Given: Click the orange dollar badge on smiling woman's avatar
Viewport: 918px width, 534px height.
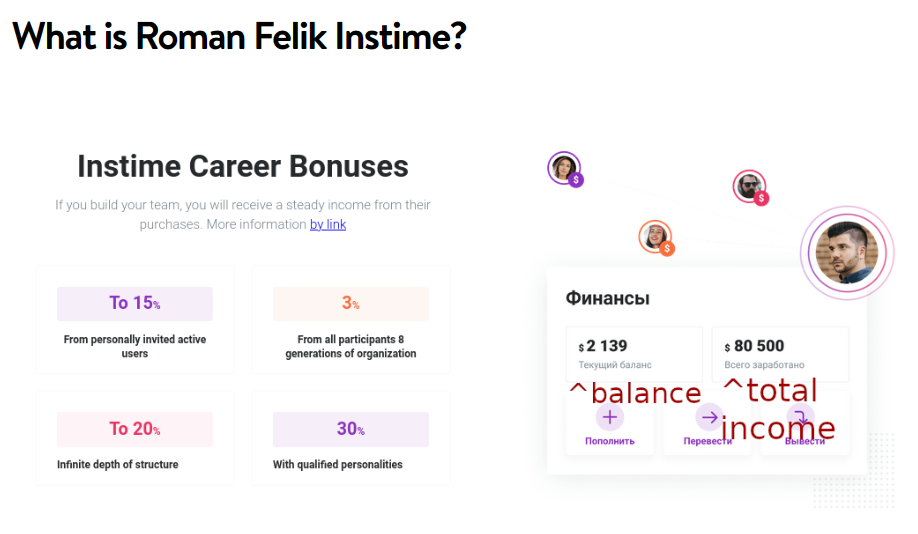Looking at the screenshot, I should point(667,249).
